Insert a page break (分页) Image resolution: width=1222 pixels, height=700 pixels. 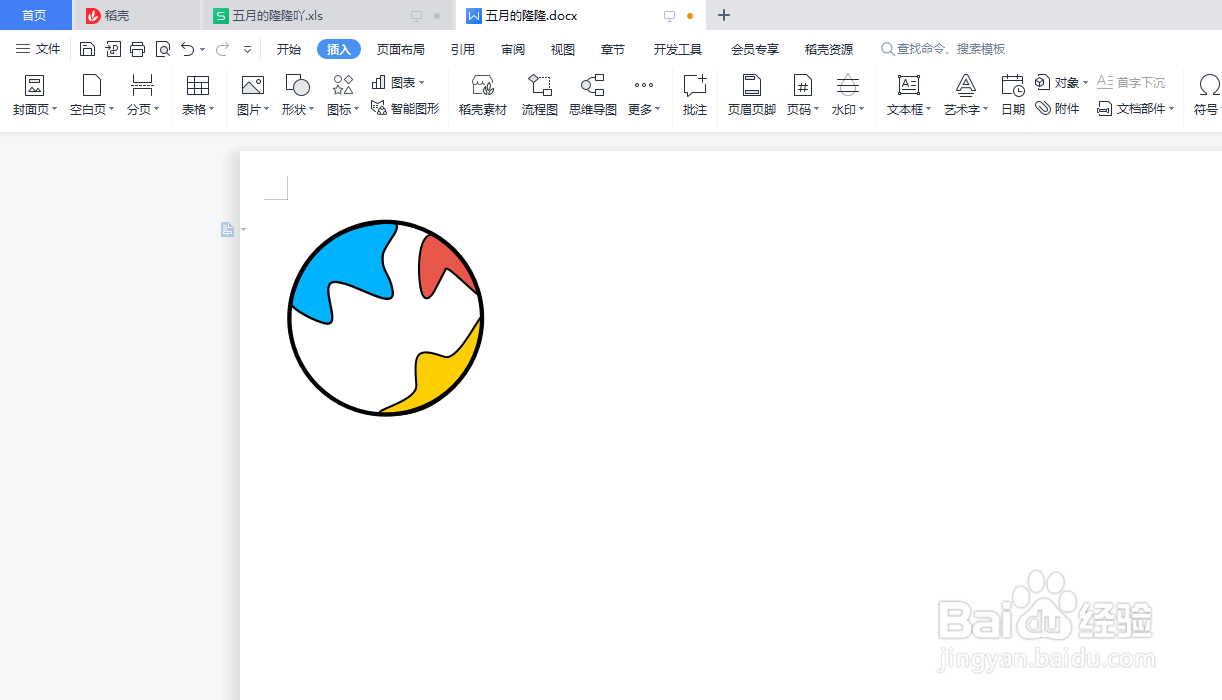point(143,96)
